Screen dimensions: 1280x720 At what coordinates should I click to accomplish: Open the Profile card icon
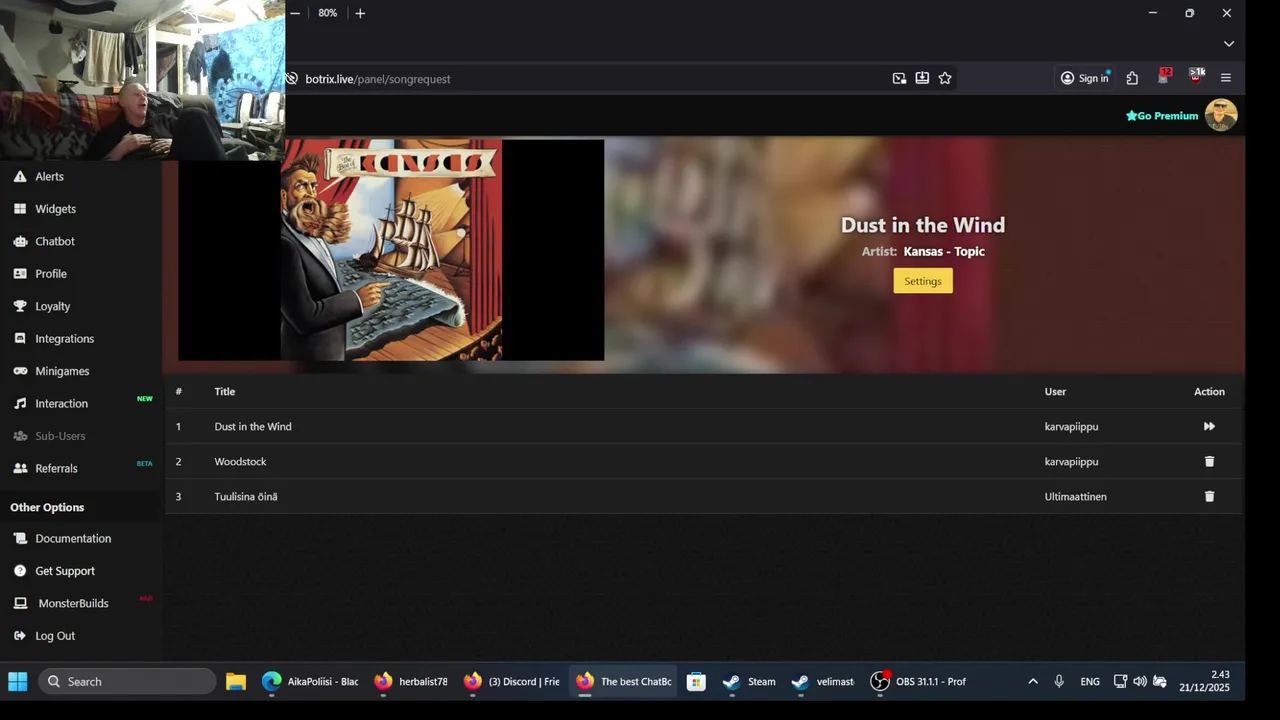pos(20,274)
